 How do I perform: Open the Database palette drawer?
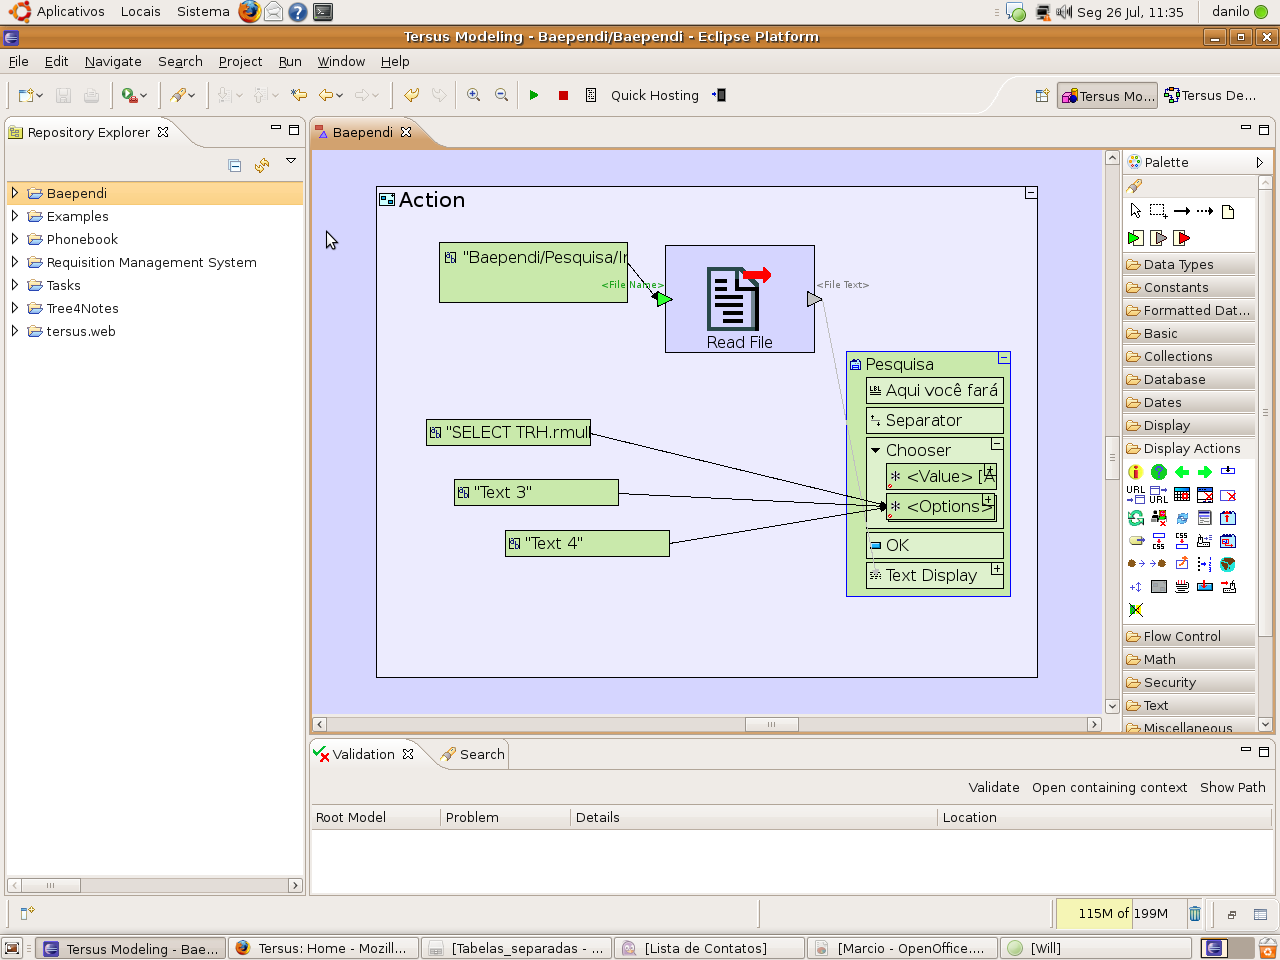[x=1174, y=380]
